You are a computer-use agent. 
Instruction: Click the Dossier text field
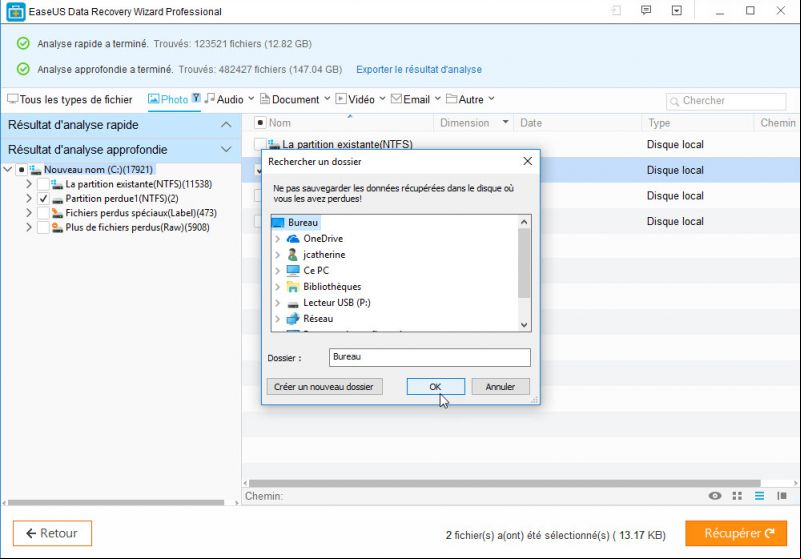[x=430, y=357]
